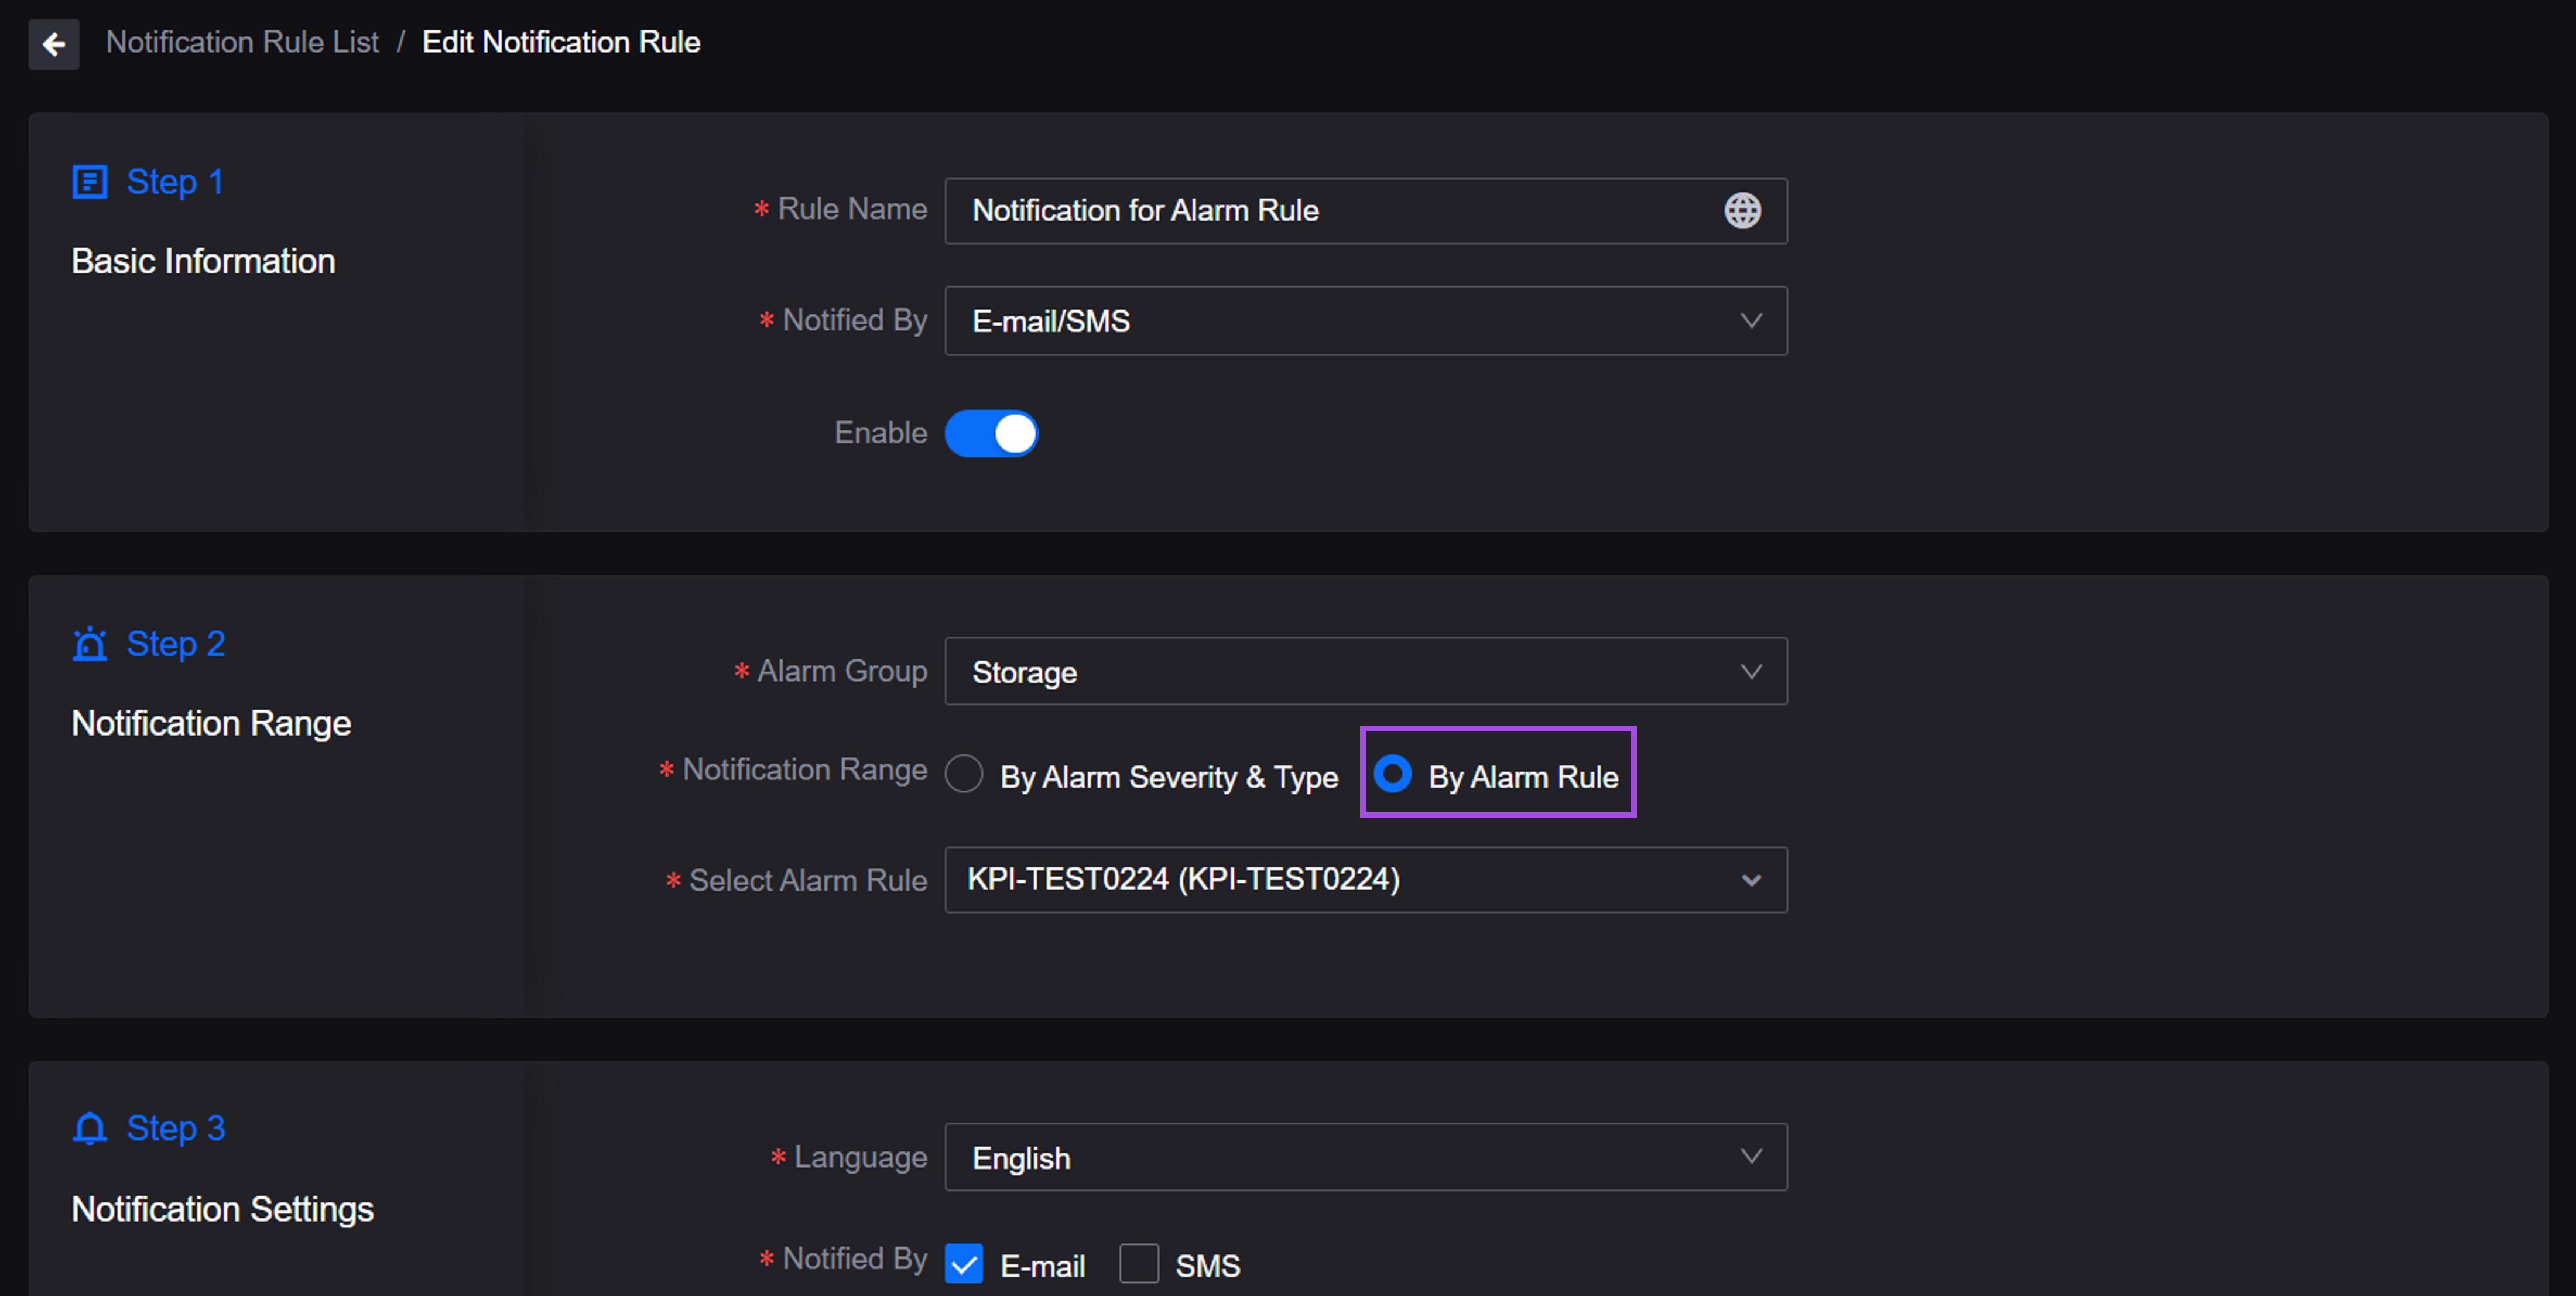The image size is (2576, 1296).
Task: Select the By Alarm Rule radio
Action: coord(1392,774)
